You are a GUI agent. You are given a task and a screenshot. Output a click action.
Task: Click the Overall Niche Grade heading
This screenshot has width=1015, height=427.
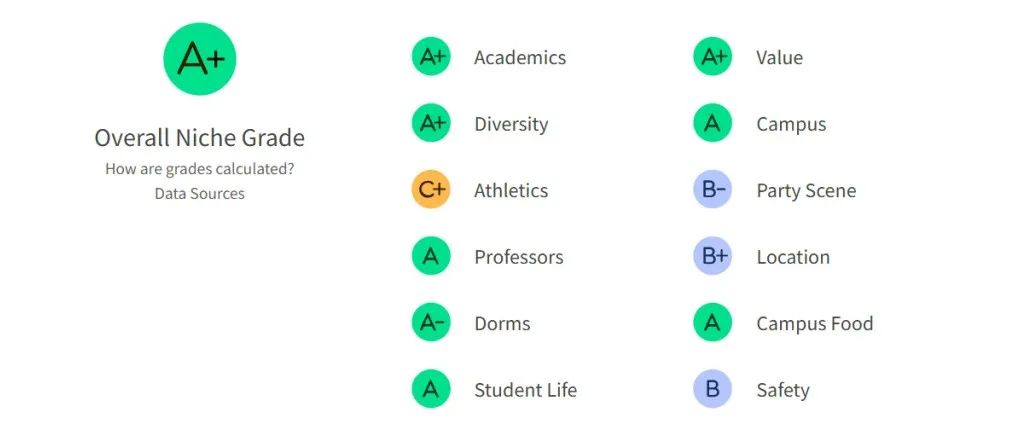tap(199, 138)
